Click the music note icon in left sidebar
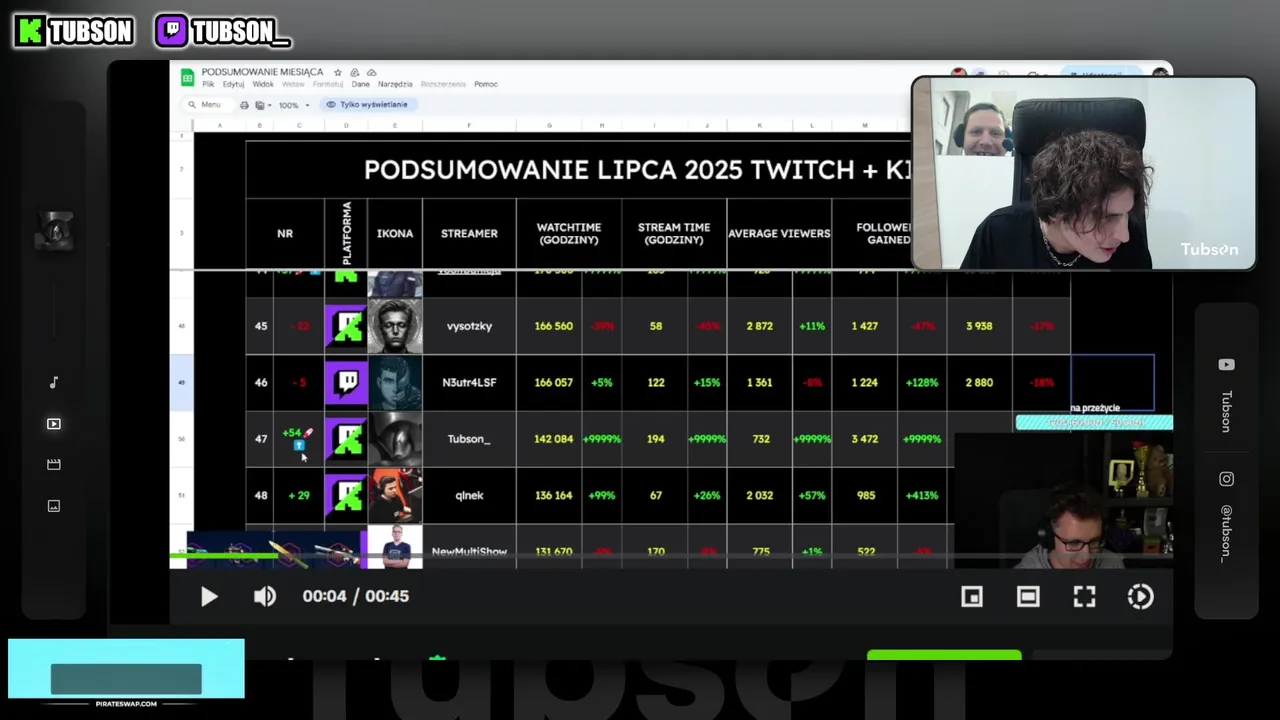The width and height of the screenshot is (1280, 720). pyautogui.click(x=54, y=383)
